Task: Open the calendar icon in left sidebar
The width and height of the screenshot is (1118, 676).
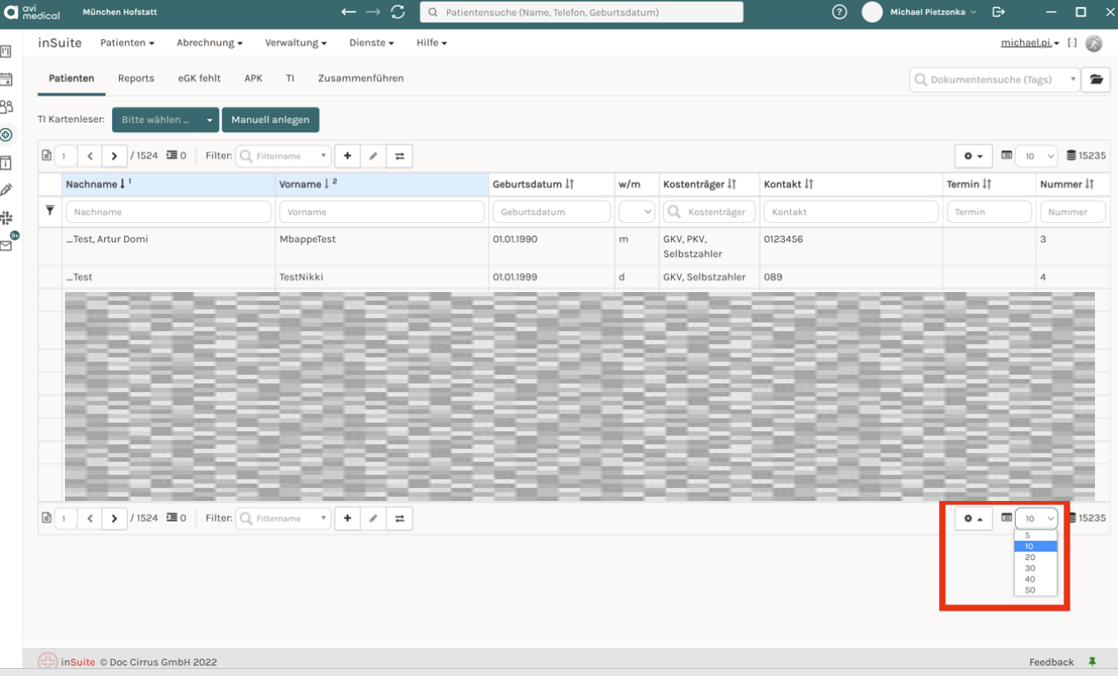Action: 6,79
